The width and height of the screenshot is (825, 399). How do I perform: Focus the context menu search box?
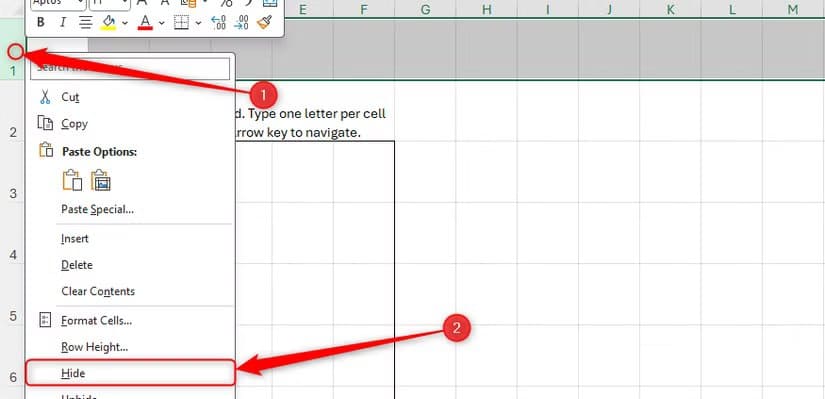coord(130,68)
